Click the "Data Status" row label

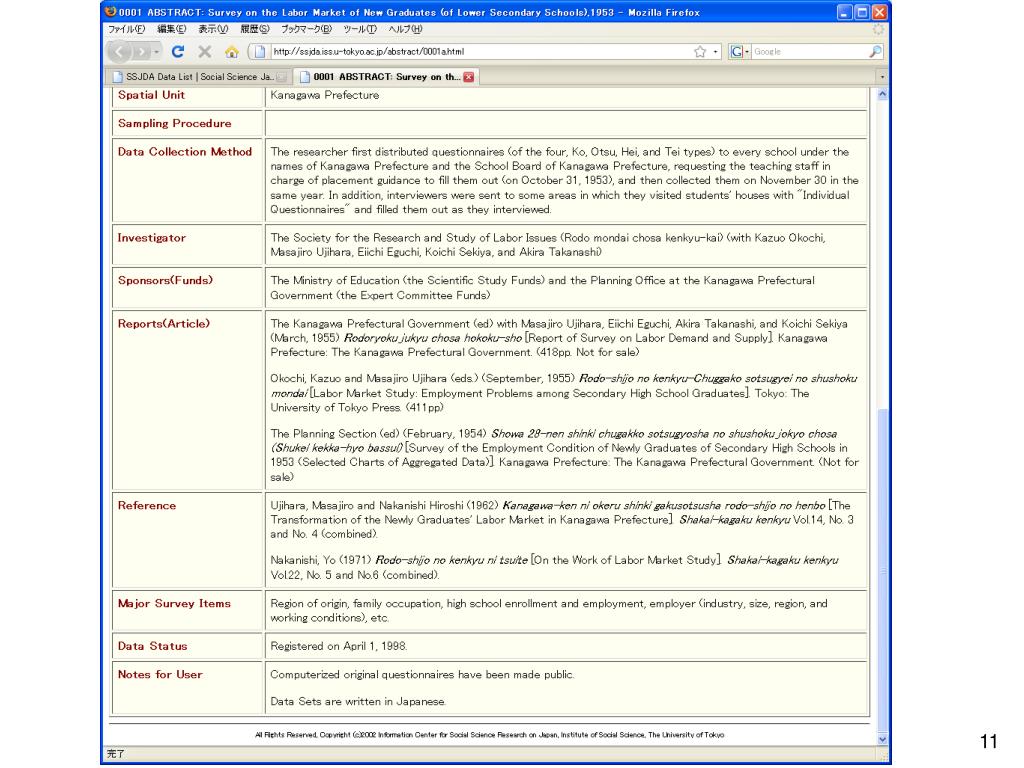tap(152, 646)
